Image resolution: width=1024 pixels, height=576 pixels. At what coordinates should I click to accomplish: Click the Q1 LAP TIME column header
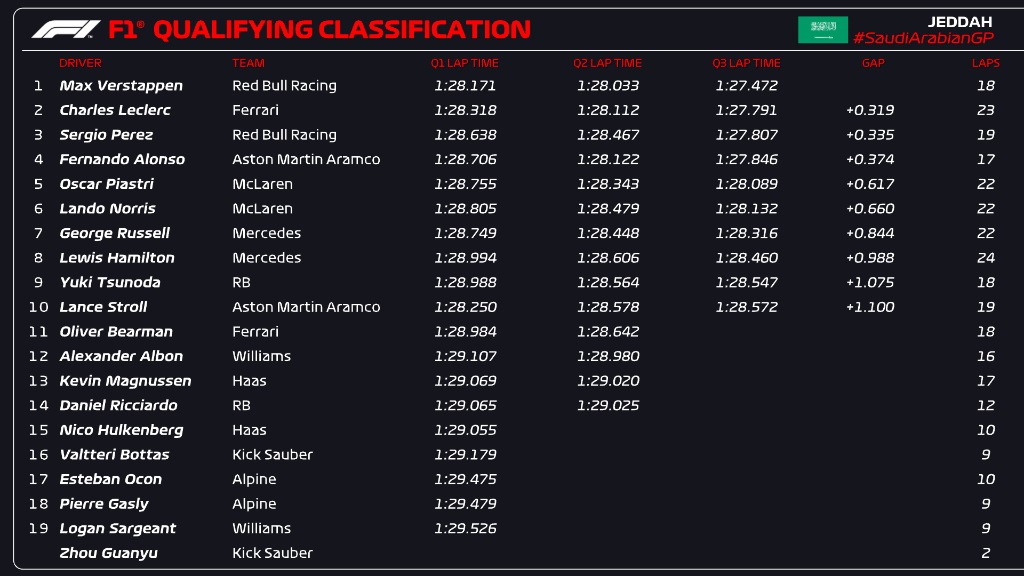(x=464, y=63)
